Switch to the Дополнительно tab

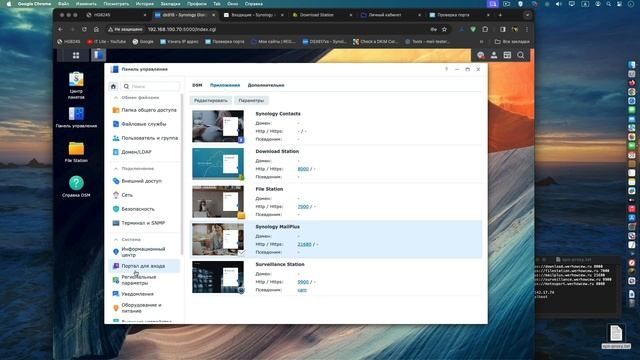point(266,85)
